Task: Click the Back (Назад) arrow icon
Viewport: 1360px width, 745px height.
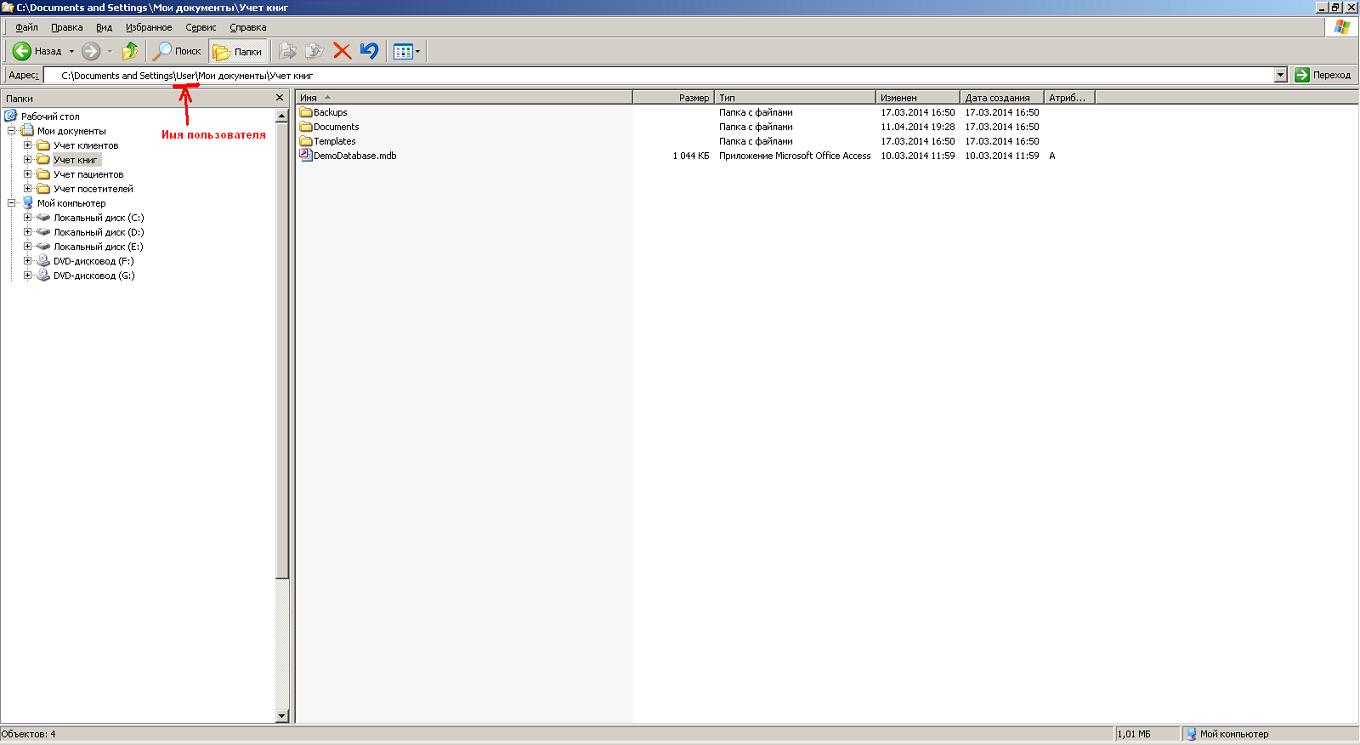Action: (x=22, y=51)
